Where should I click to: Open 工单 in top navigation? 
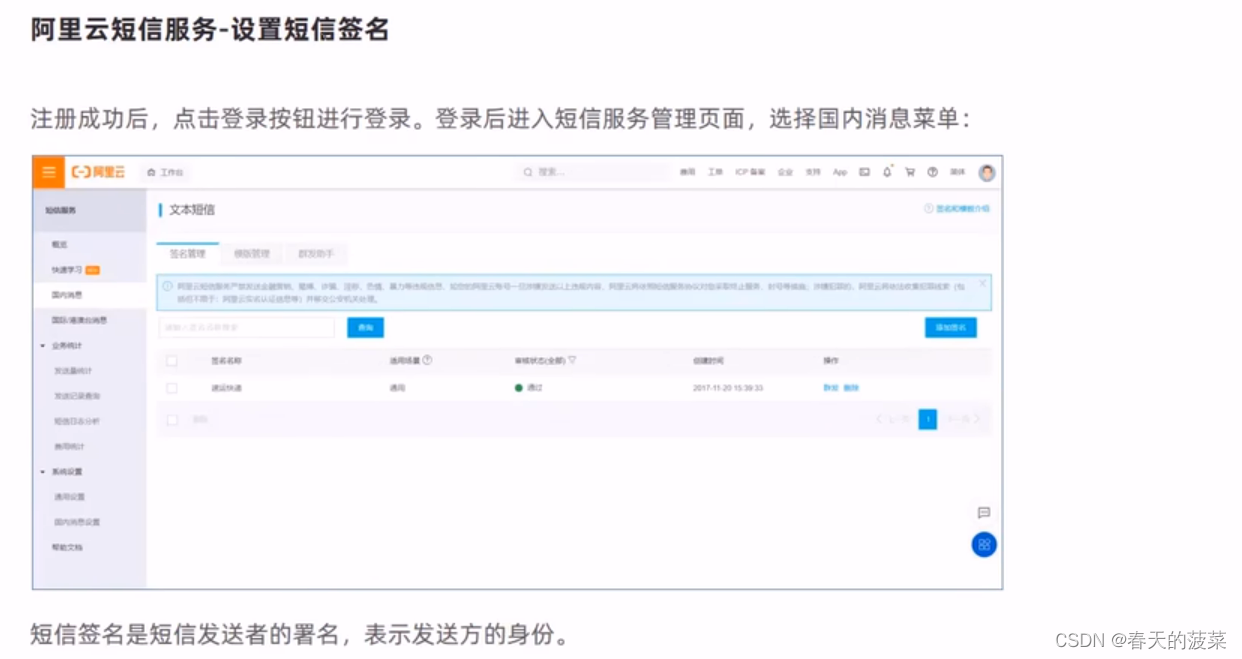point(714,172)
